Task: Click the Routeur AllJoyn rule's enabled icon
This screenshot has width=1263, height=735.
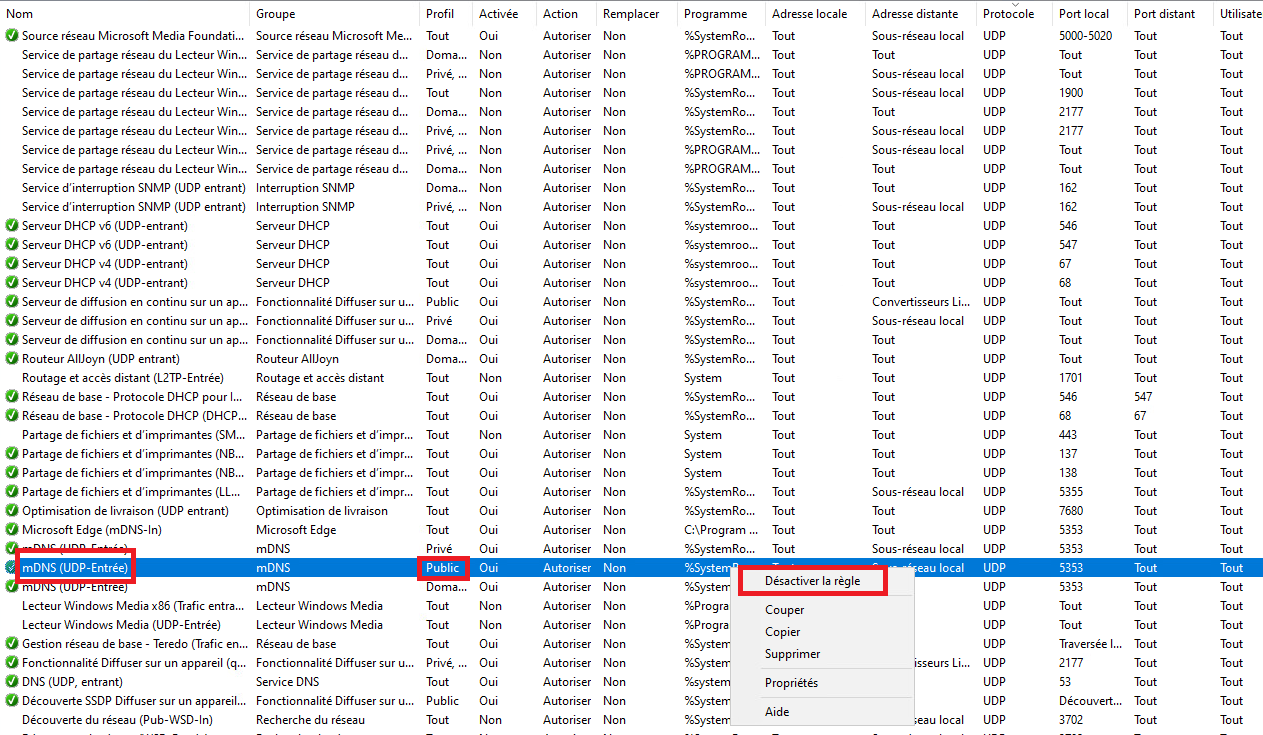Action: [x=12, y=359]
